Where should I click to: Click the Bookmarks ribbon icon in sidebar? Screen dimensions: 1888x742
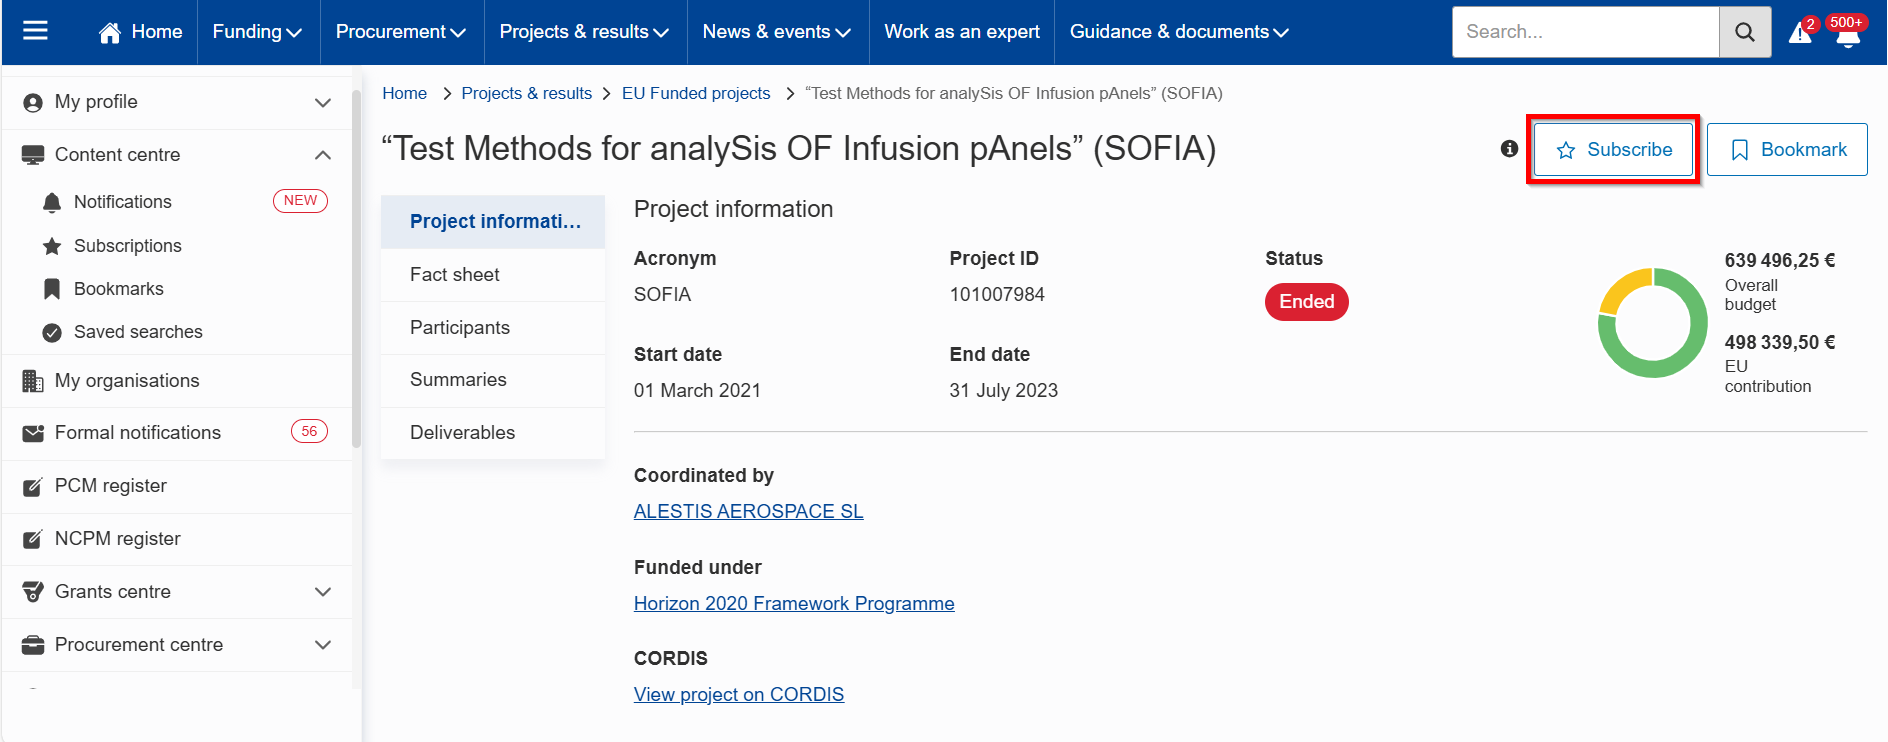click(x=52, y=289)
